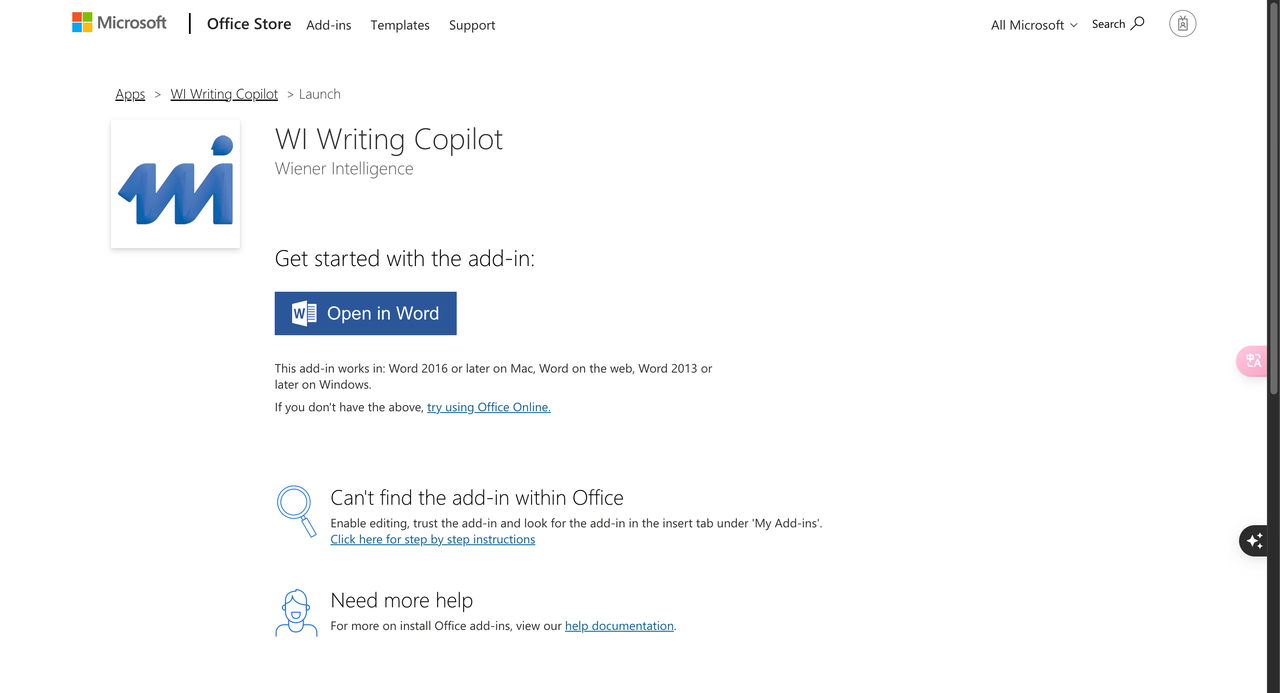Click the Open in Word button
Viewport: 1280px width, 693px height.
366,313
